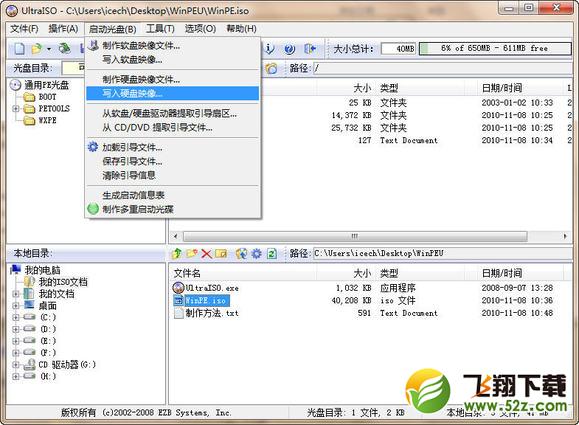Image resolution: width=579 pixels, height=425 pixels.
Task: Open the 文件(F) menu
Action: pos(24,29)
